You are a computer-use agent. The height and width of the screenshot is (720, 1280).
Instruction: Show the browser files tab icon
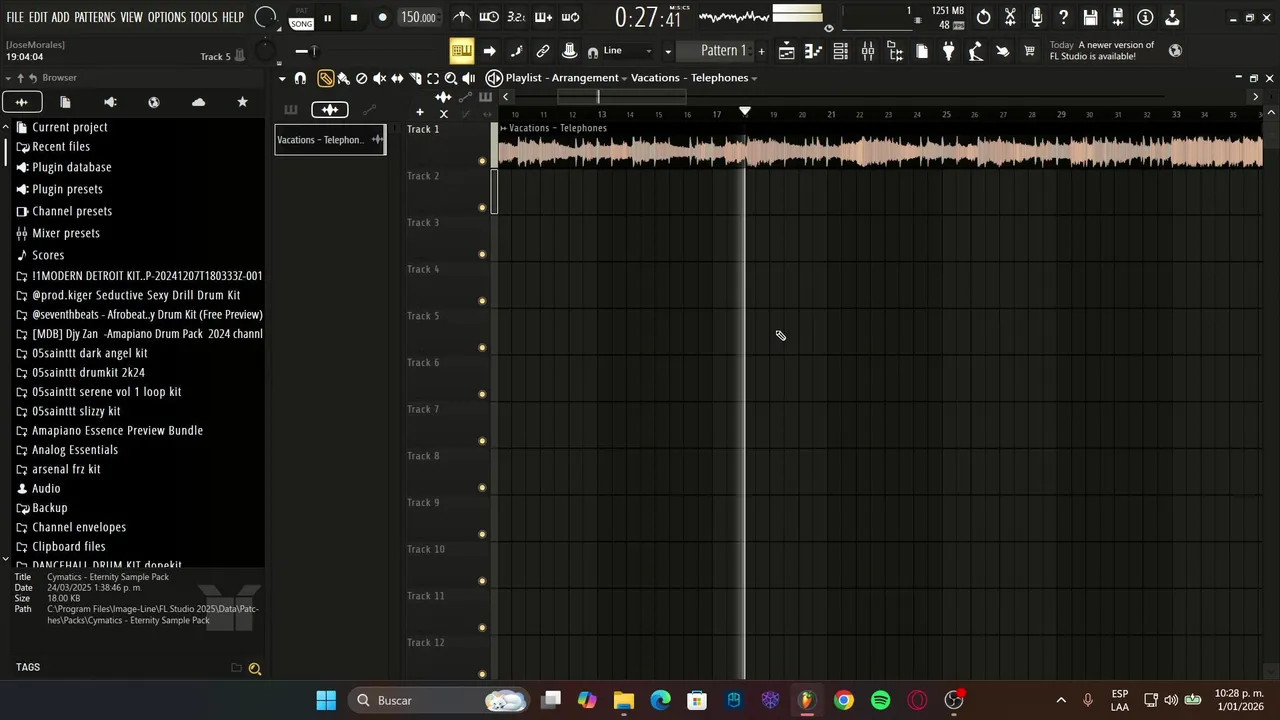coord(65,102)
